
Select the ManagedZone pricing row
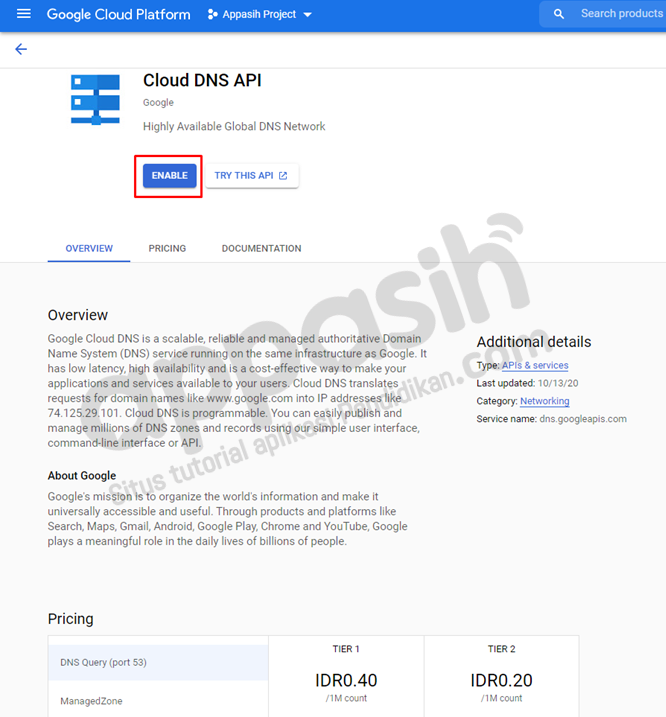[158, 699]
